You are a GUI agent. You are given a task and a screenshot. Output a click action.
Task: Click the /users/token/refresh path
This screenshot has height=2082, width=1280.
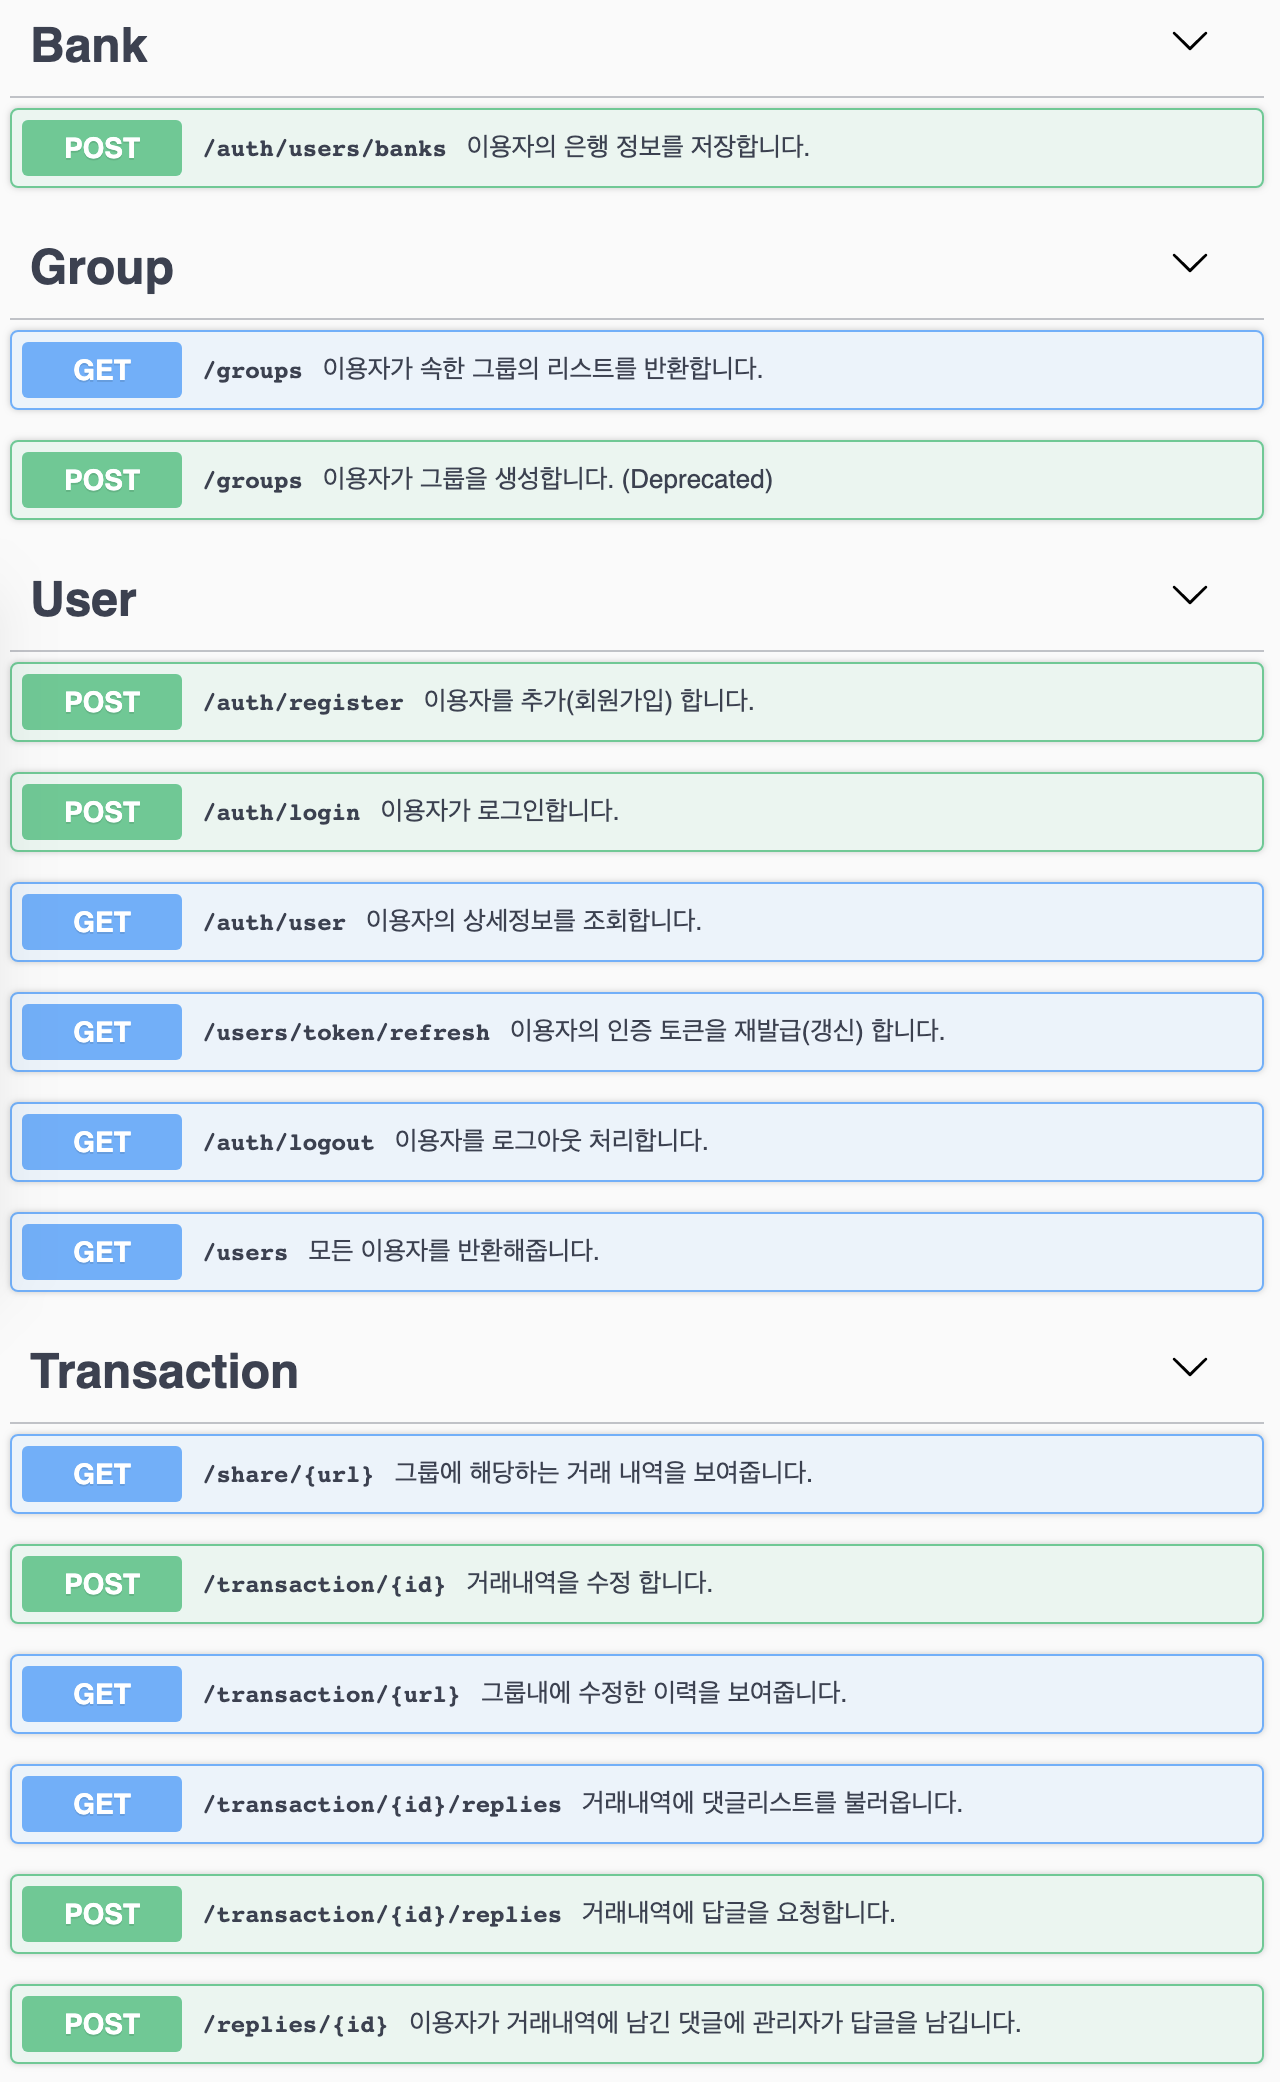pyautogui.click(x=346, y=1033)
